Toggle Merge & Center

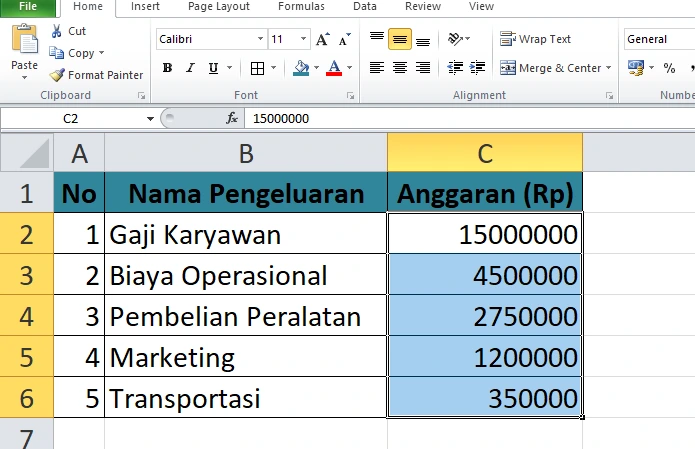click(550, 68)
